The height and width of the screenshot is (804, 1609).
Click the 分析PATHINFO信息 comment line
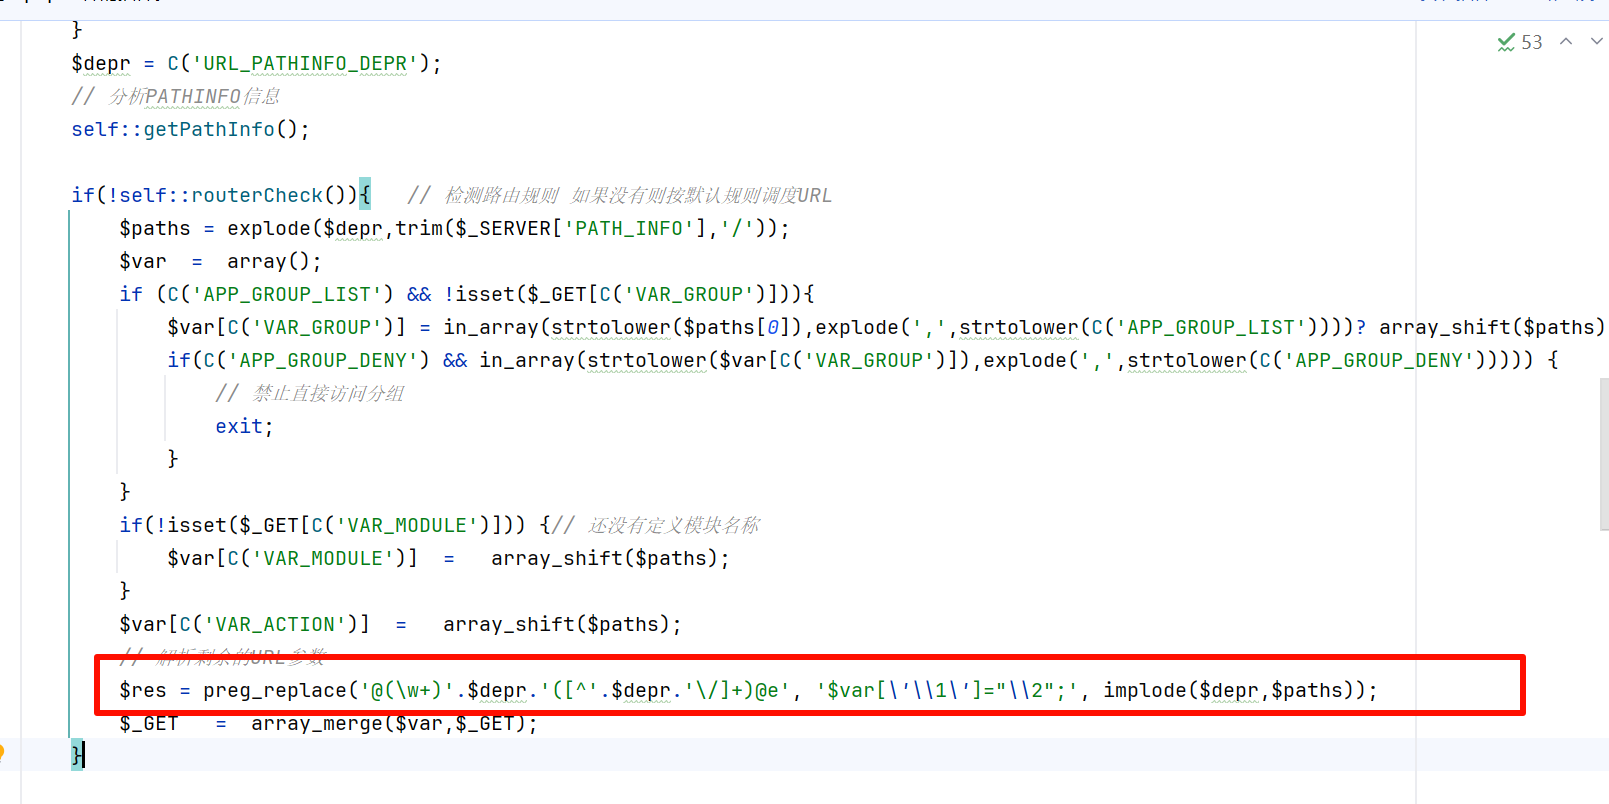point(175,97)
